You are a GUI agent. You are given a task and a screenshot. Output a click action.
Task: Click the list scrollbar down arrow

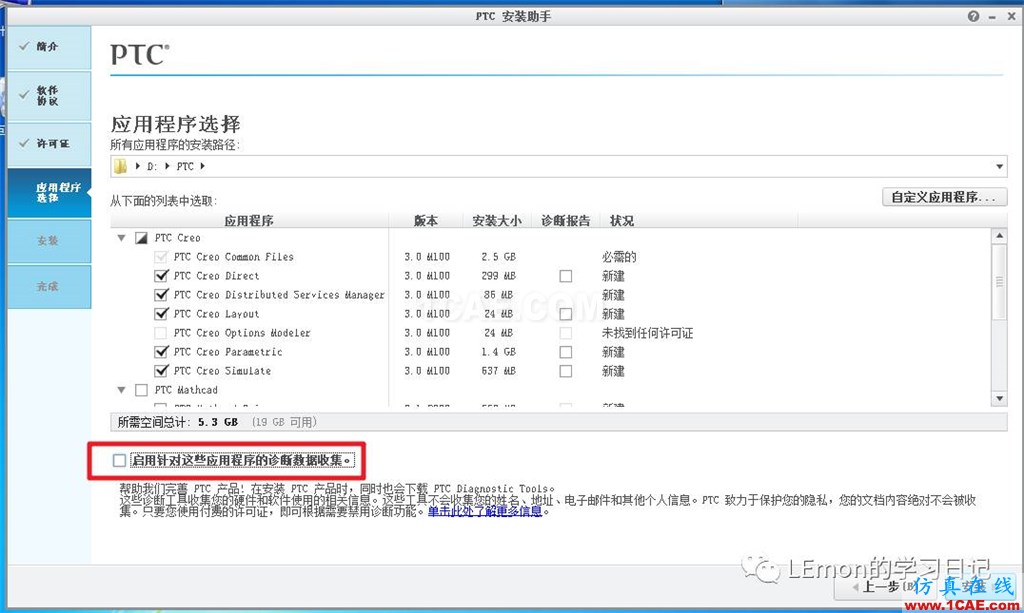pos(999,398)
